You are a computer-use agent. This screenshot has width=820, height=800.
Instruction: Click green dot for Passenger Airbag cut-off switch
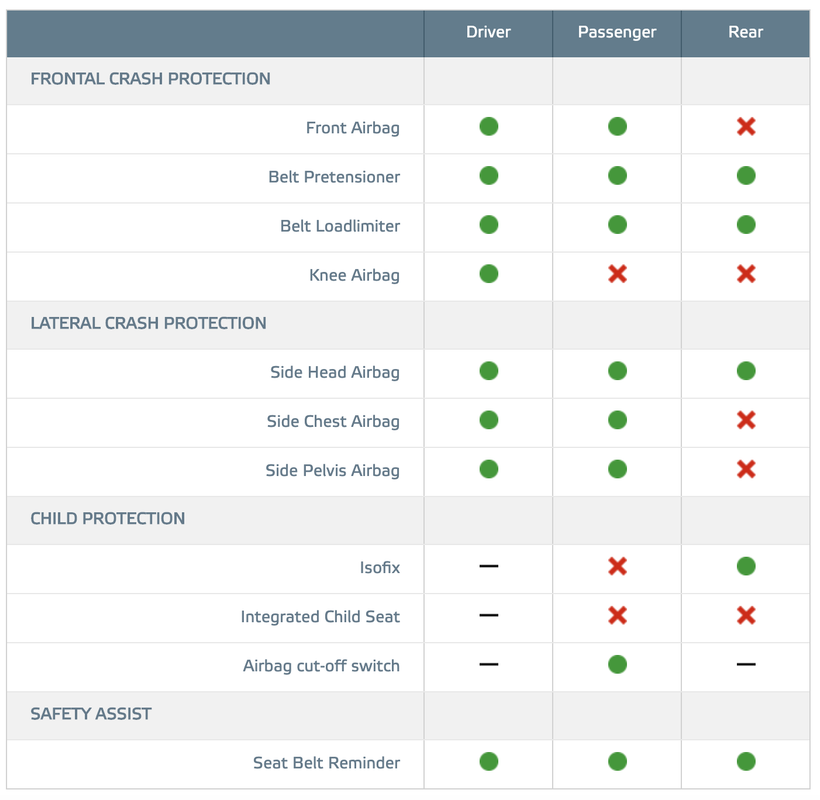click(x=617, y=664)
